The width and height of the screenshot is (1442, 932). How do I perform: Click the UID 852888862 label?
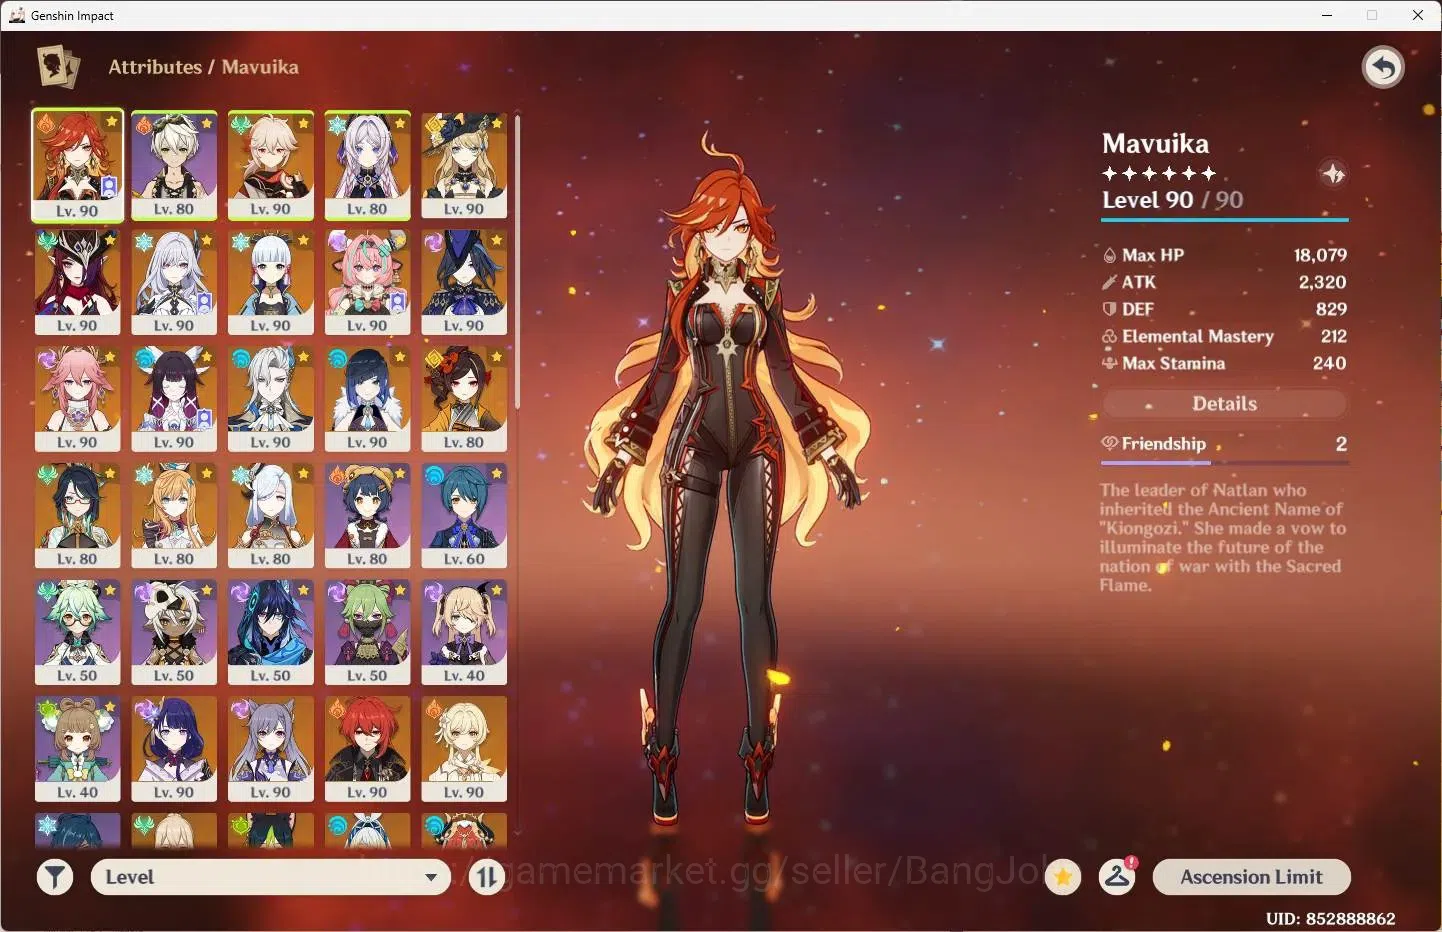click(1330, 918)
